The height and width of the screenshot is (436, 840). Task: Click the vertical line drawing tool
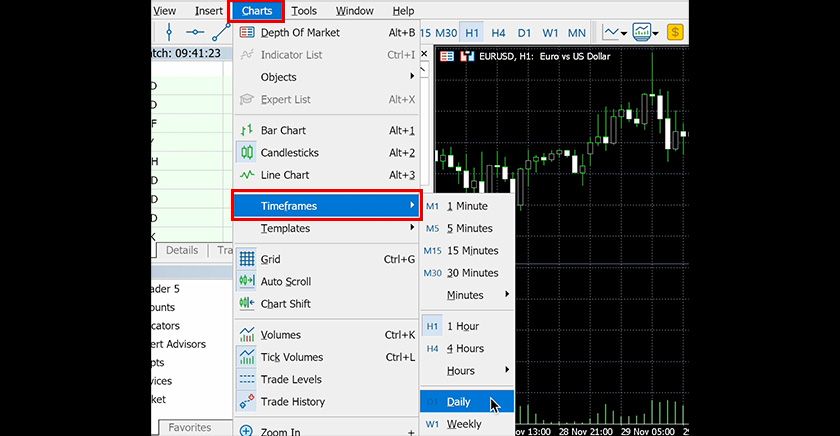point(167,33)
